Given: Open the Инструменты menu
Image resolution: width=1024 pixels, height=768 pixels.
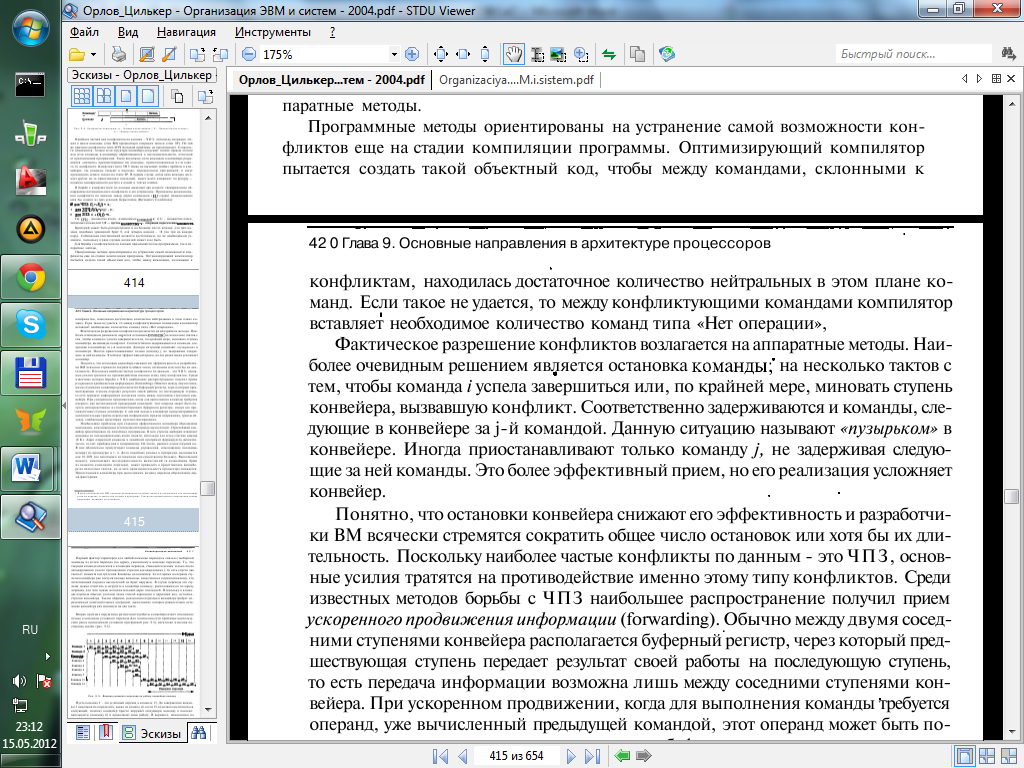Looking at the screenshot, I should coord(273,32).
